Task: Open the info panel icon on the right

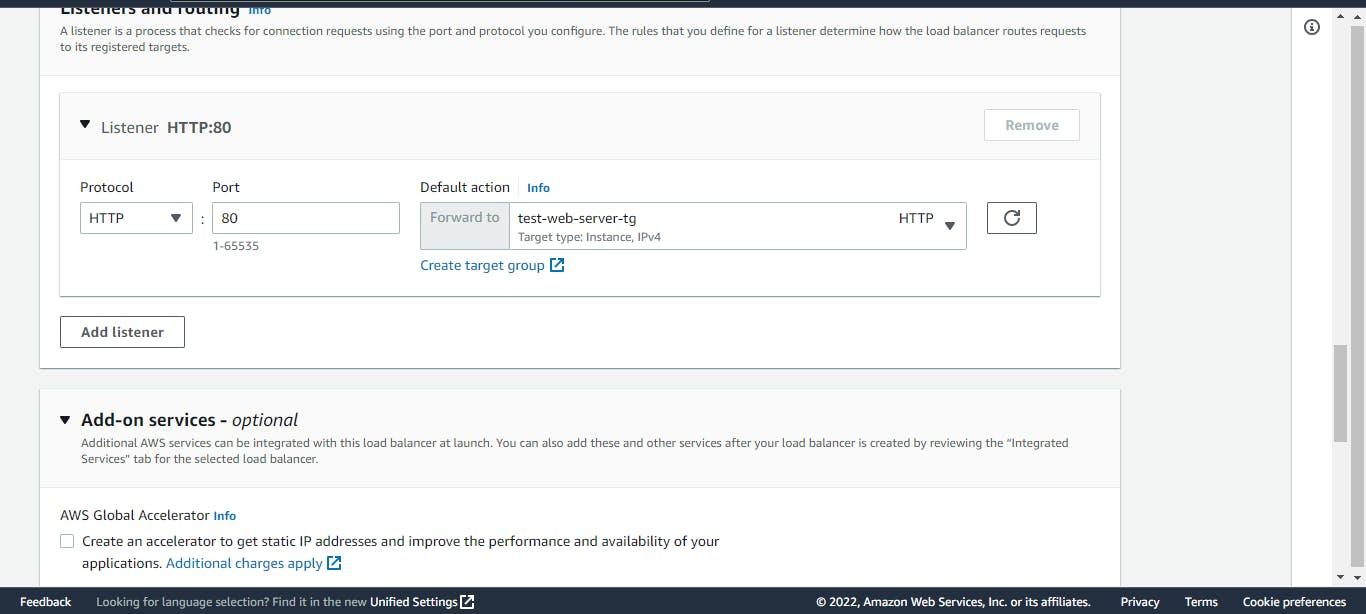Action: click(1312, 27)
